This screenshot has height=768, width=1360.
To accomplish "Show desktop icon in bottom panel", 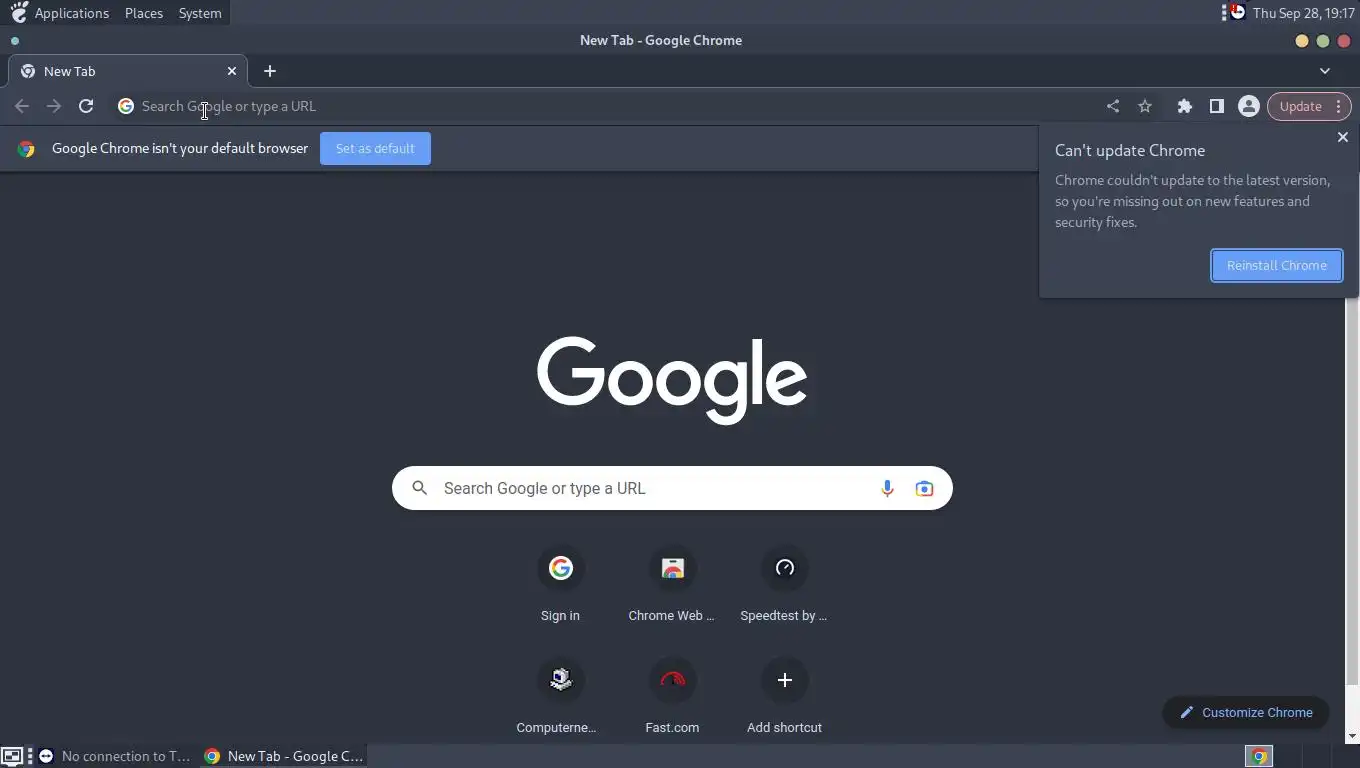I will [x=12, y=756].
